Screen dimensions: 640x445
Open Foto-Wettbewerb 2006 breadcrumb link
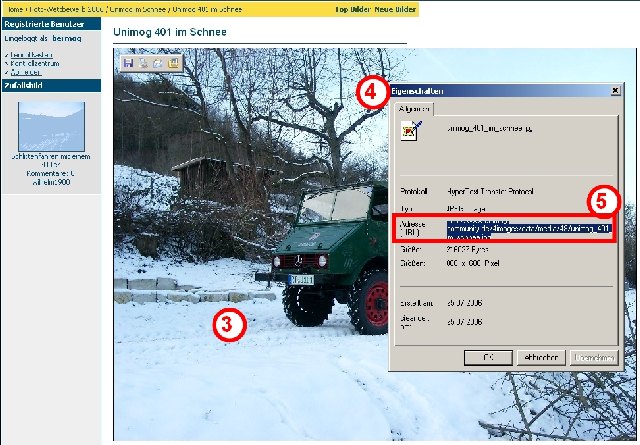(66, 9)
